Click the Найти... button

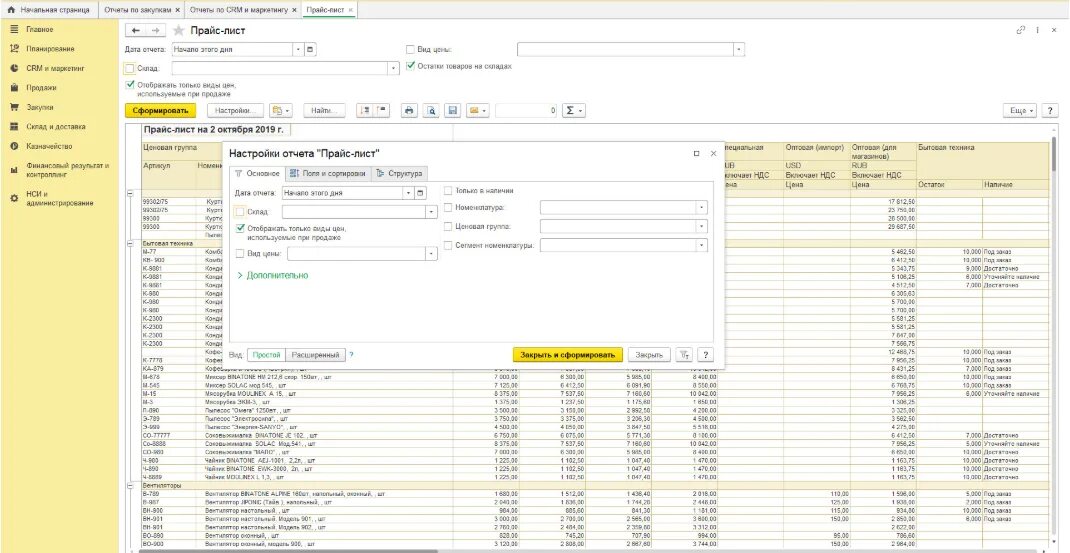(x=324, y=111)
